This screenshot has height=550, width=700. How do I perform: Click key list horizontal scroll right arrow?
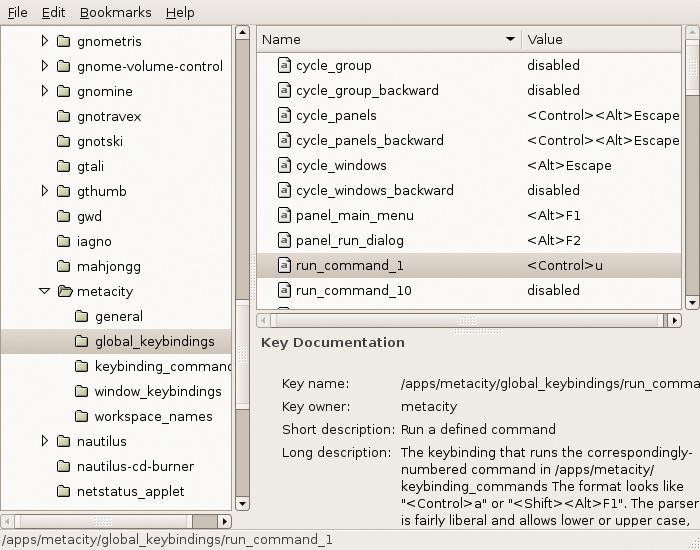tap(675, 320)
